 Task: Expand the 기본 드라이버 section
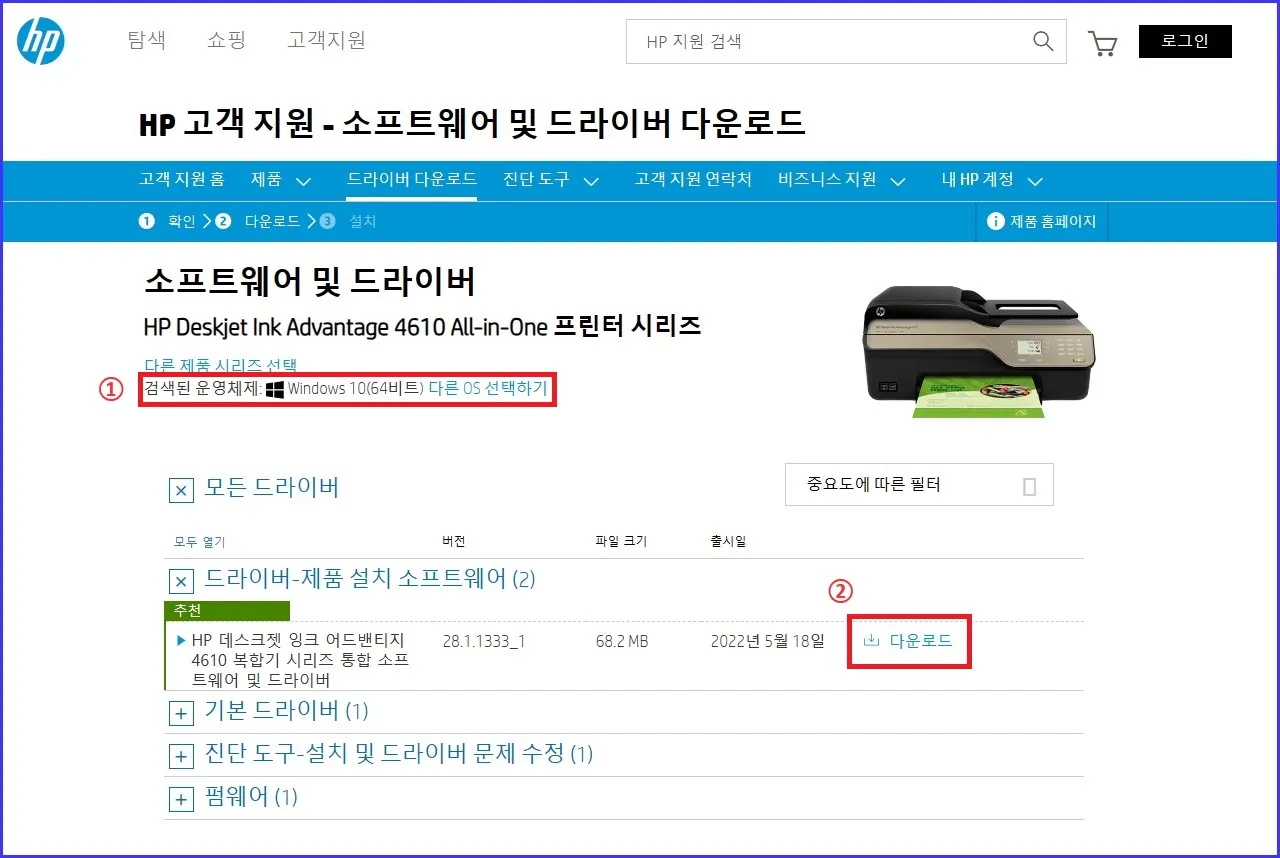coord(181,713)
